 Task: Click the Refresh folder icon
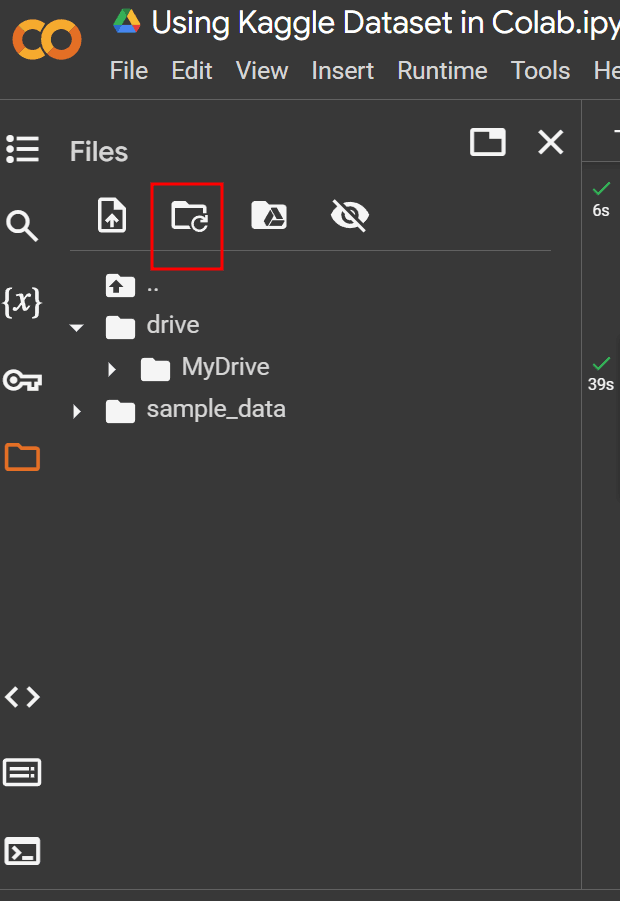pyautogui.click(x=190, y=217)
